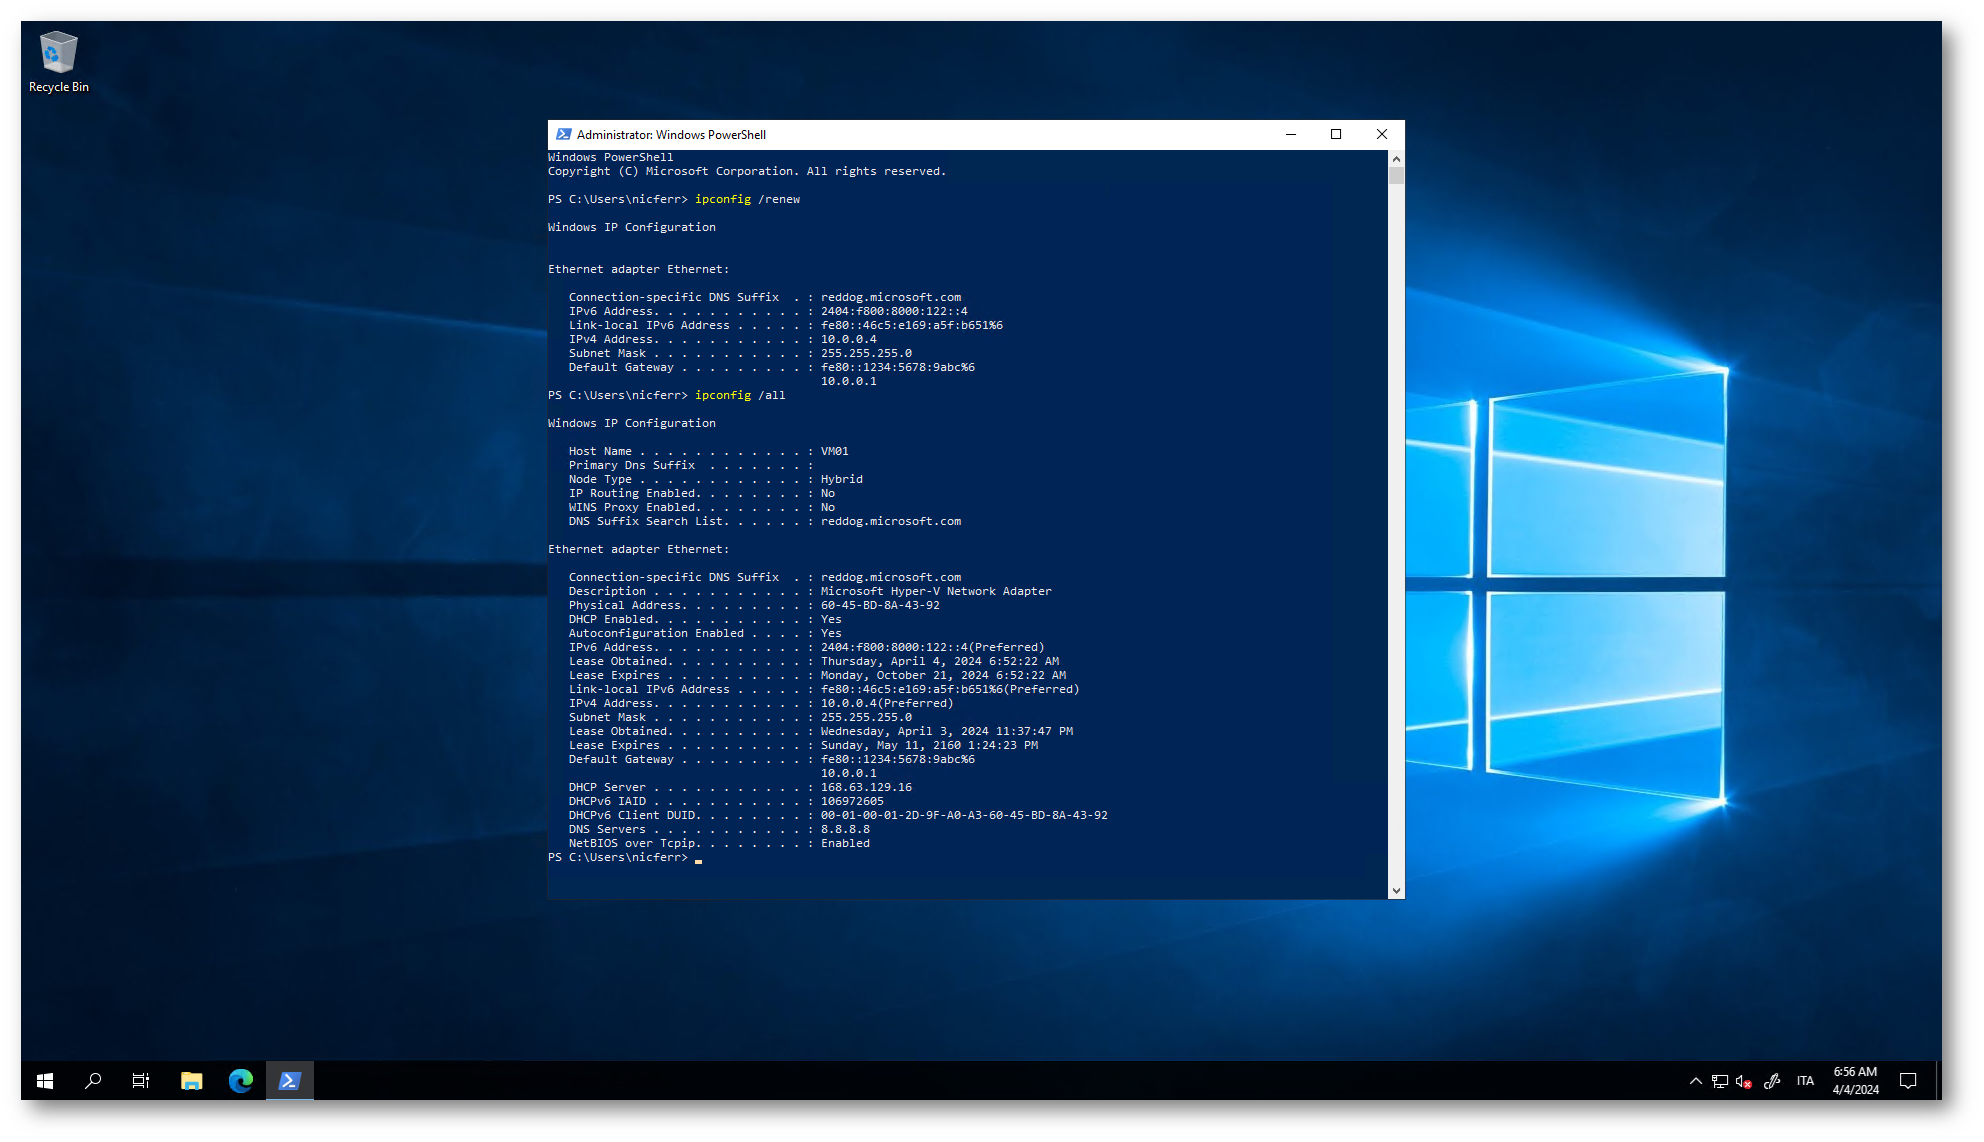Open the Action Center notifications
1984x1142 pixels.
[1908, 1081]
